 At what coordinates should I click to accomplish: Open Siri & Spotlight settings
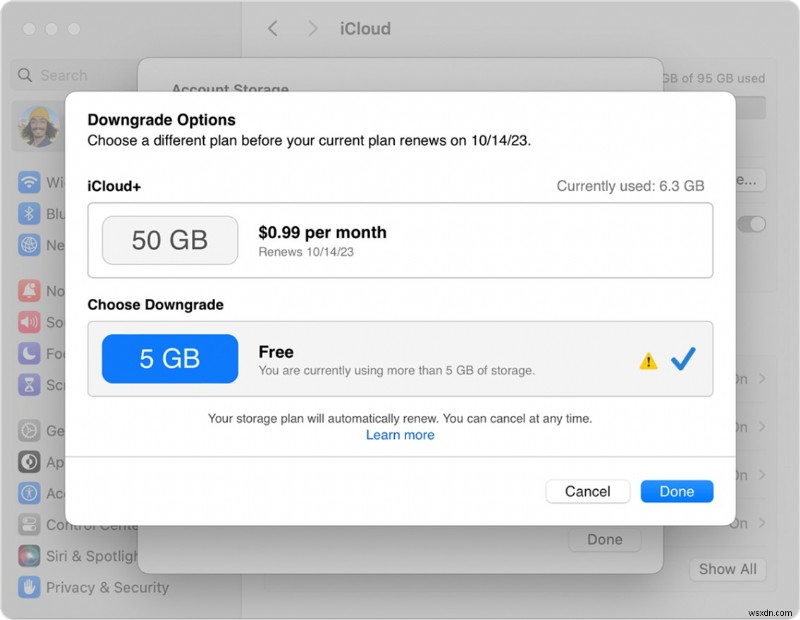click(77, 556)
